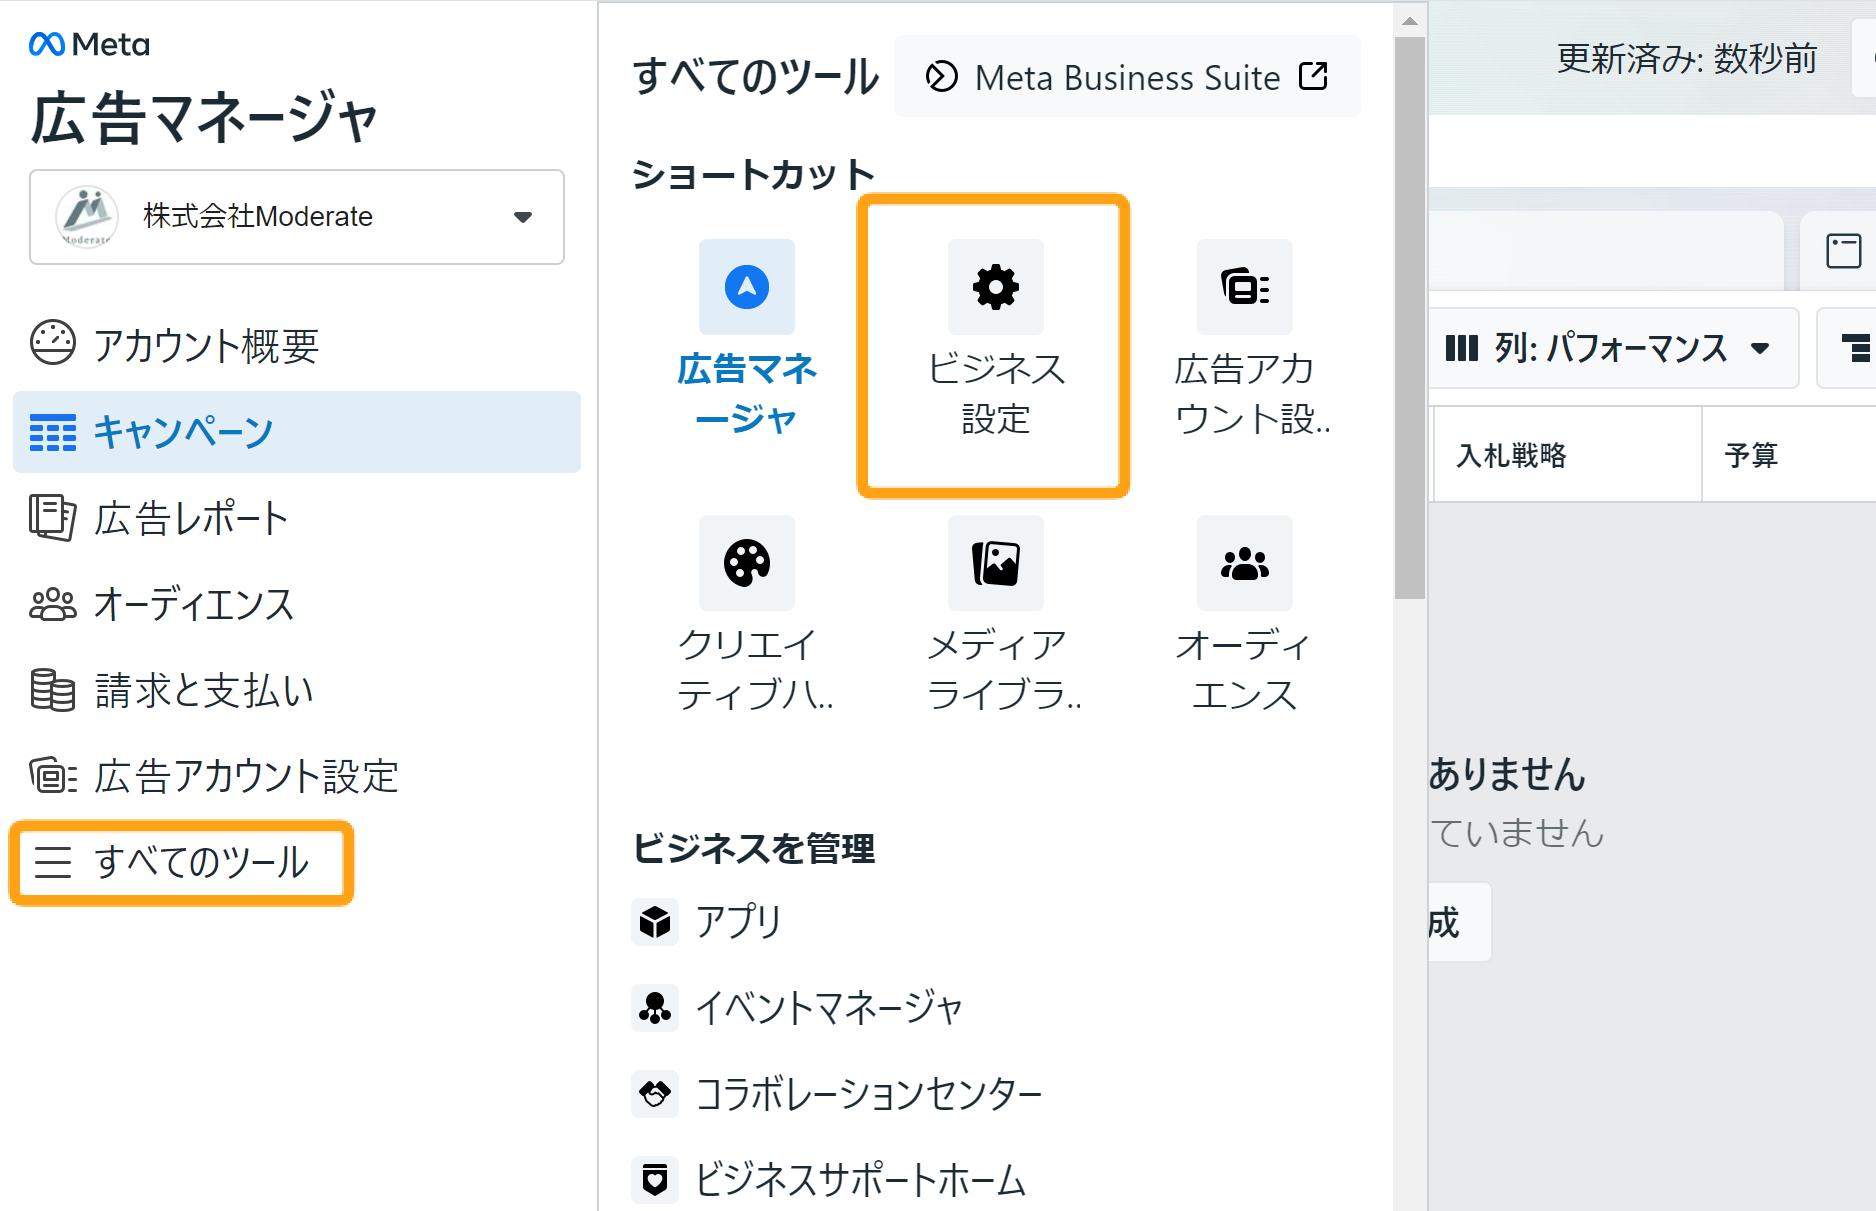Open the オーディエンス people shortcut tile
Image resolution: width=1876 pixels, height=1211 pixels.
pos(1244,615)
